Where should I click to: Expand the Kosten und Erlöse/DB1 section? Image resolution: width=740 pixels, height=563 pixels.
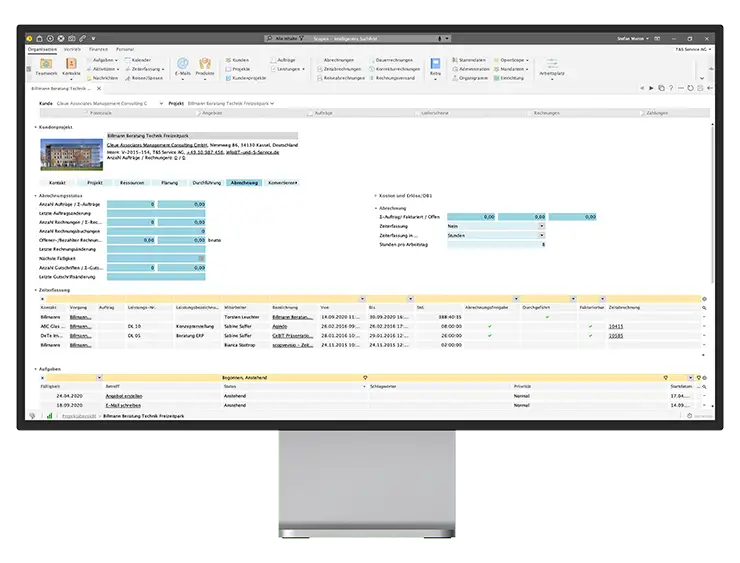pos(376,195)
